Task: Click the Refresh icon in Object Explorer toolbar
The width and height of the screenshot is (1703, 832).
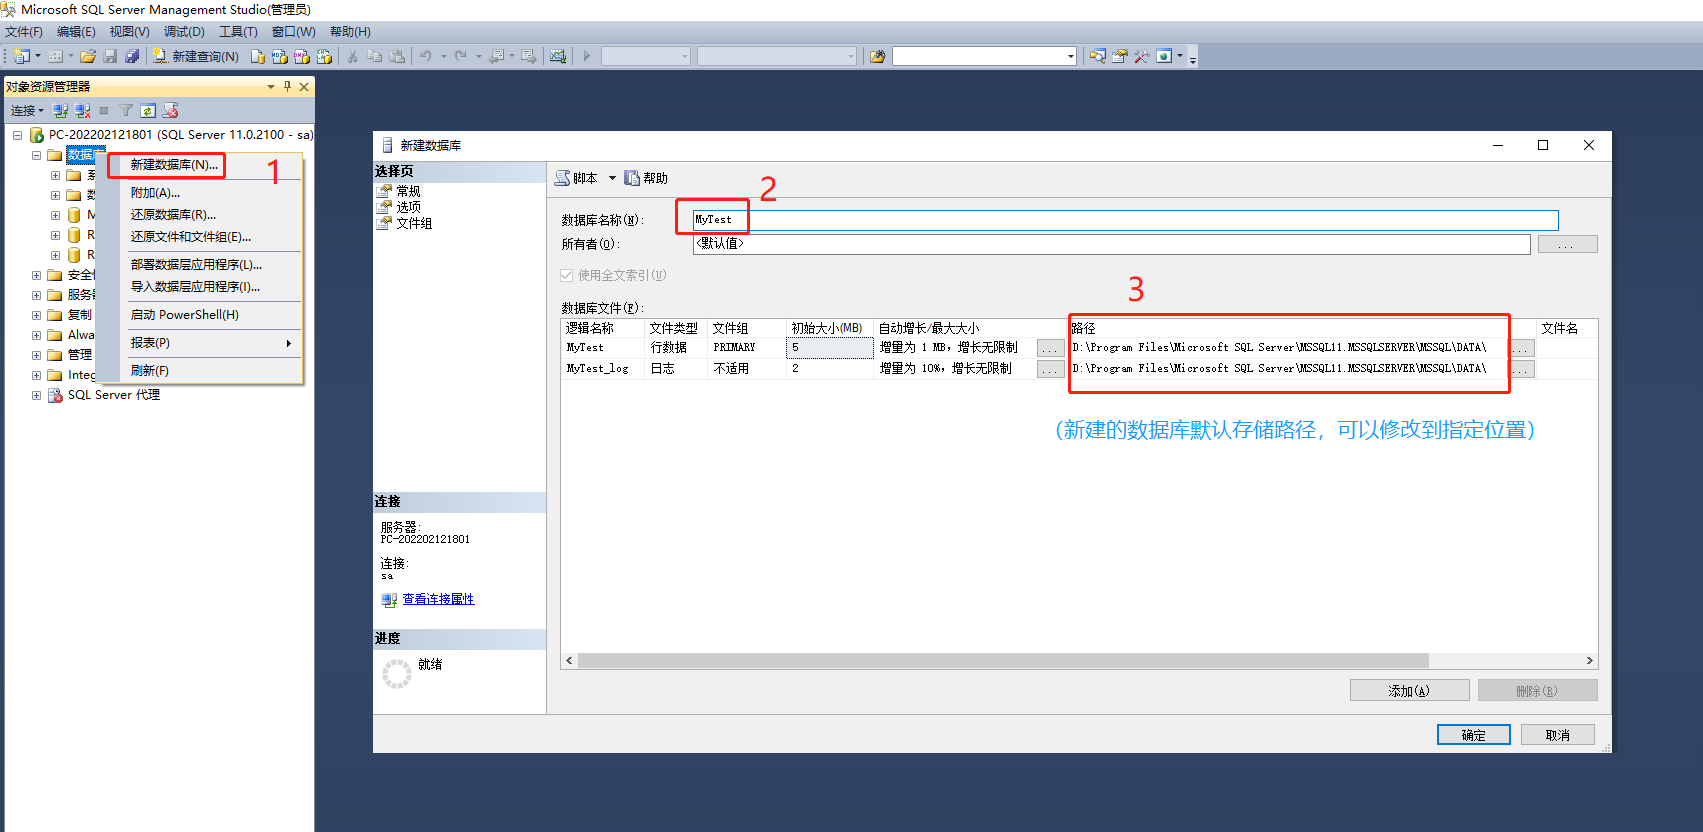Action: [148, 110]
